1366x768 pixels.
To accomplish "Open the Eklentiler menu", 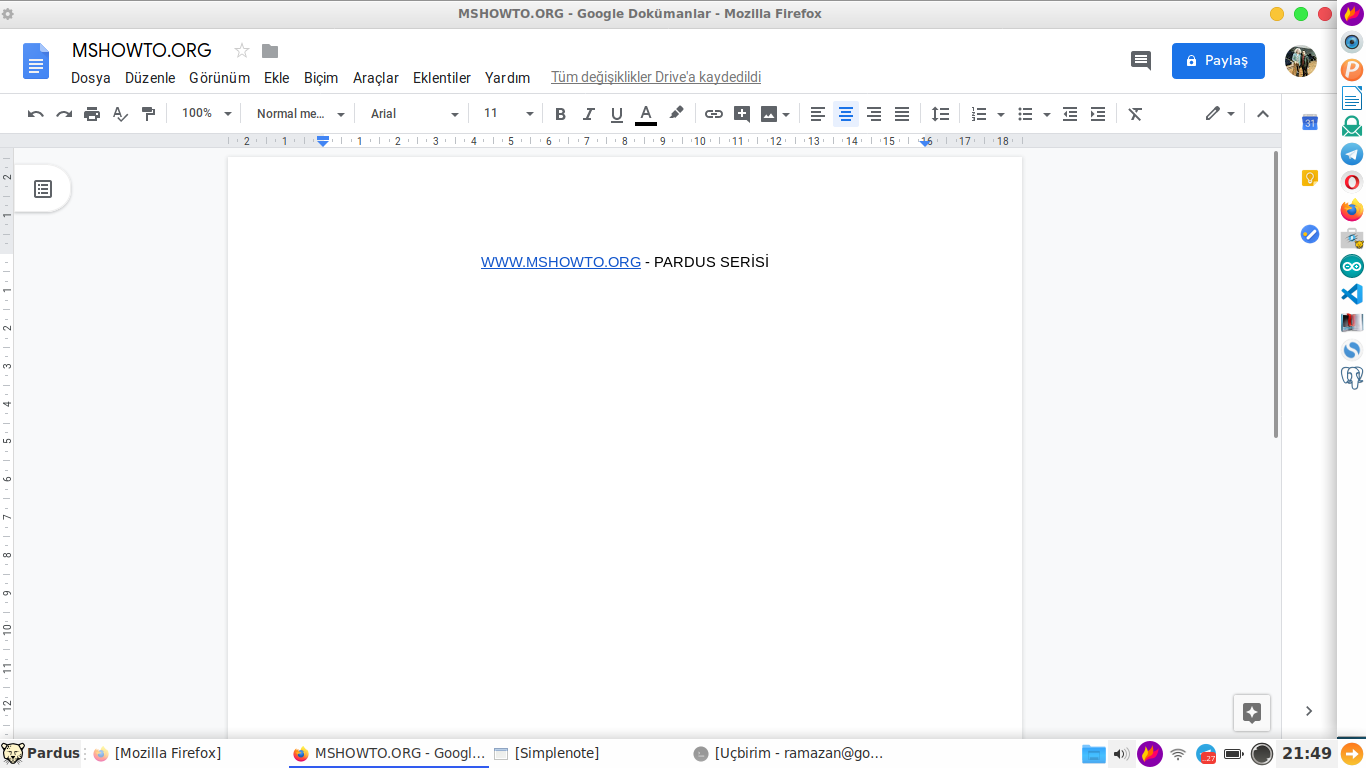I will tap(442, 78).
